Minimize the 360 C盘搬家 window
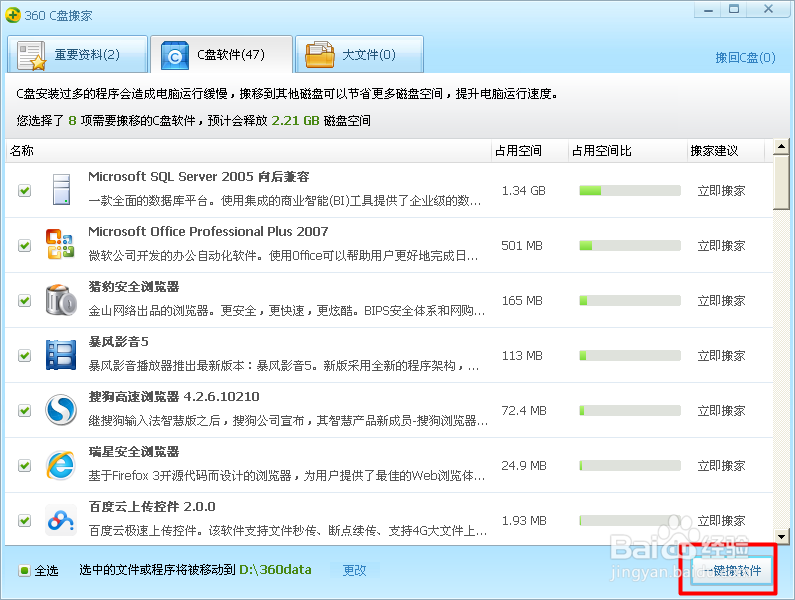Screen dimensions: 795x600 [x=708, y=10]
